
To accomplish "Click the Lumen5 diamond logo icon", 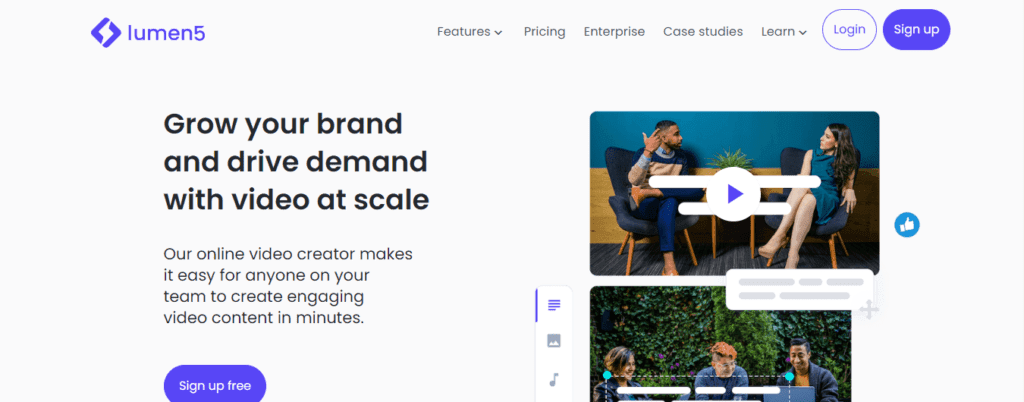I will 106,31.
